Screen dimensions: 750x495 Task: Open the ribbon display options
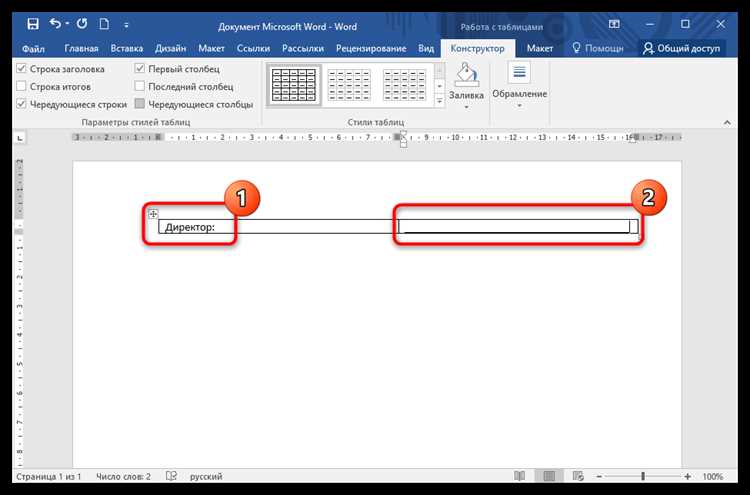[x=614, y=24]
